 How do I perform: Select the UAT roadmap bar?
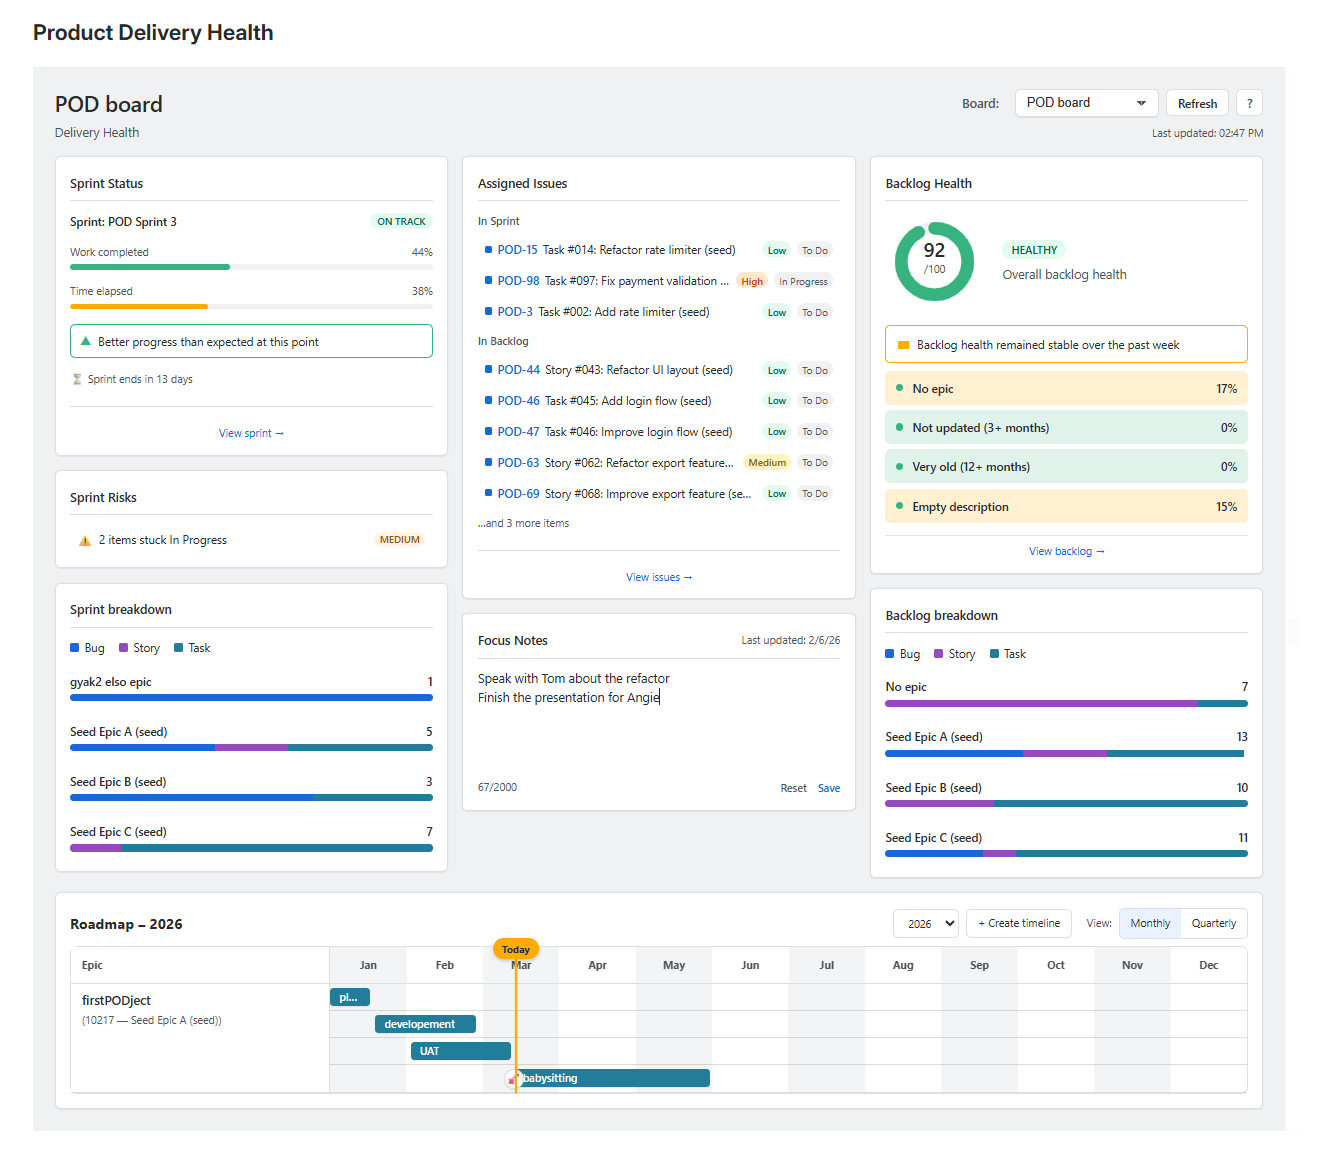coord(461,1051)
